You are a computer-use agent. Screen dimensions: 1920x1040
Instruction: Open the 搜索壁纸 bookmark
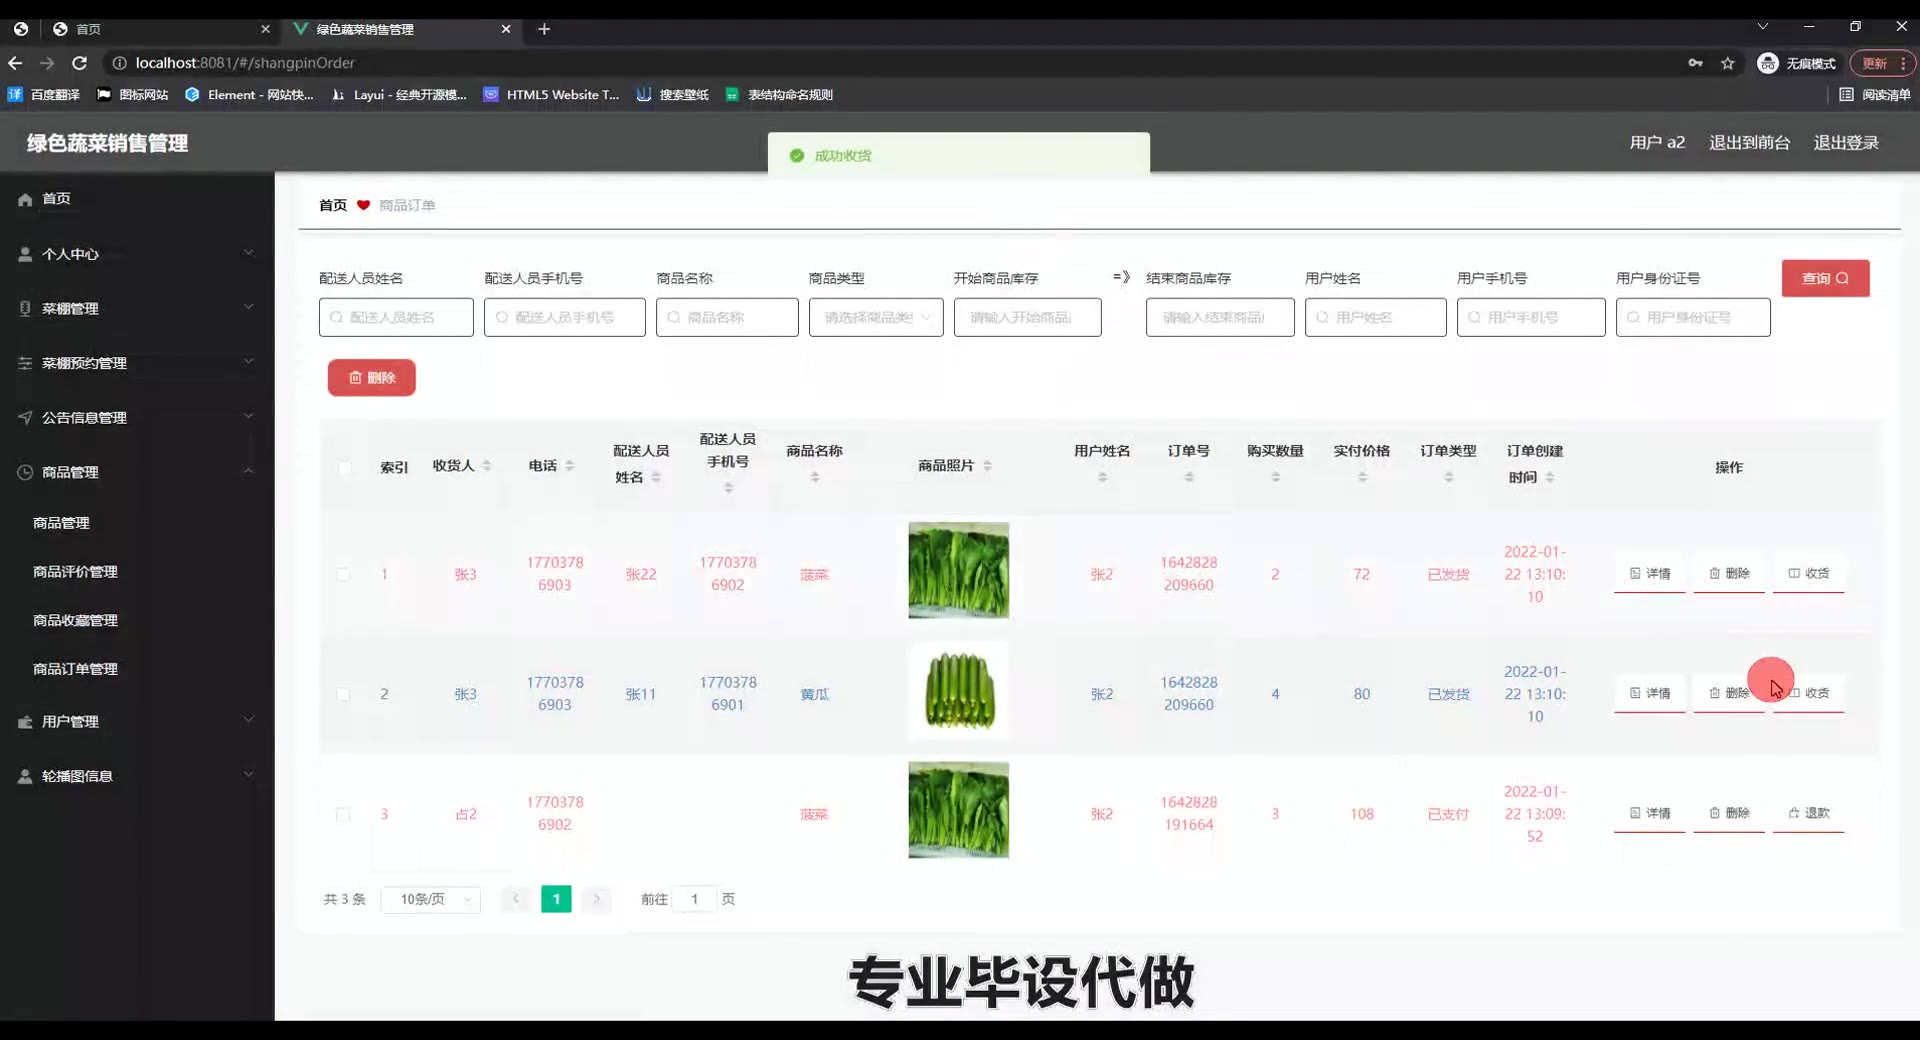click(x=673, y=95)
